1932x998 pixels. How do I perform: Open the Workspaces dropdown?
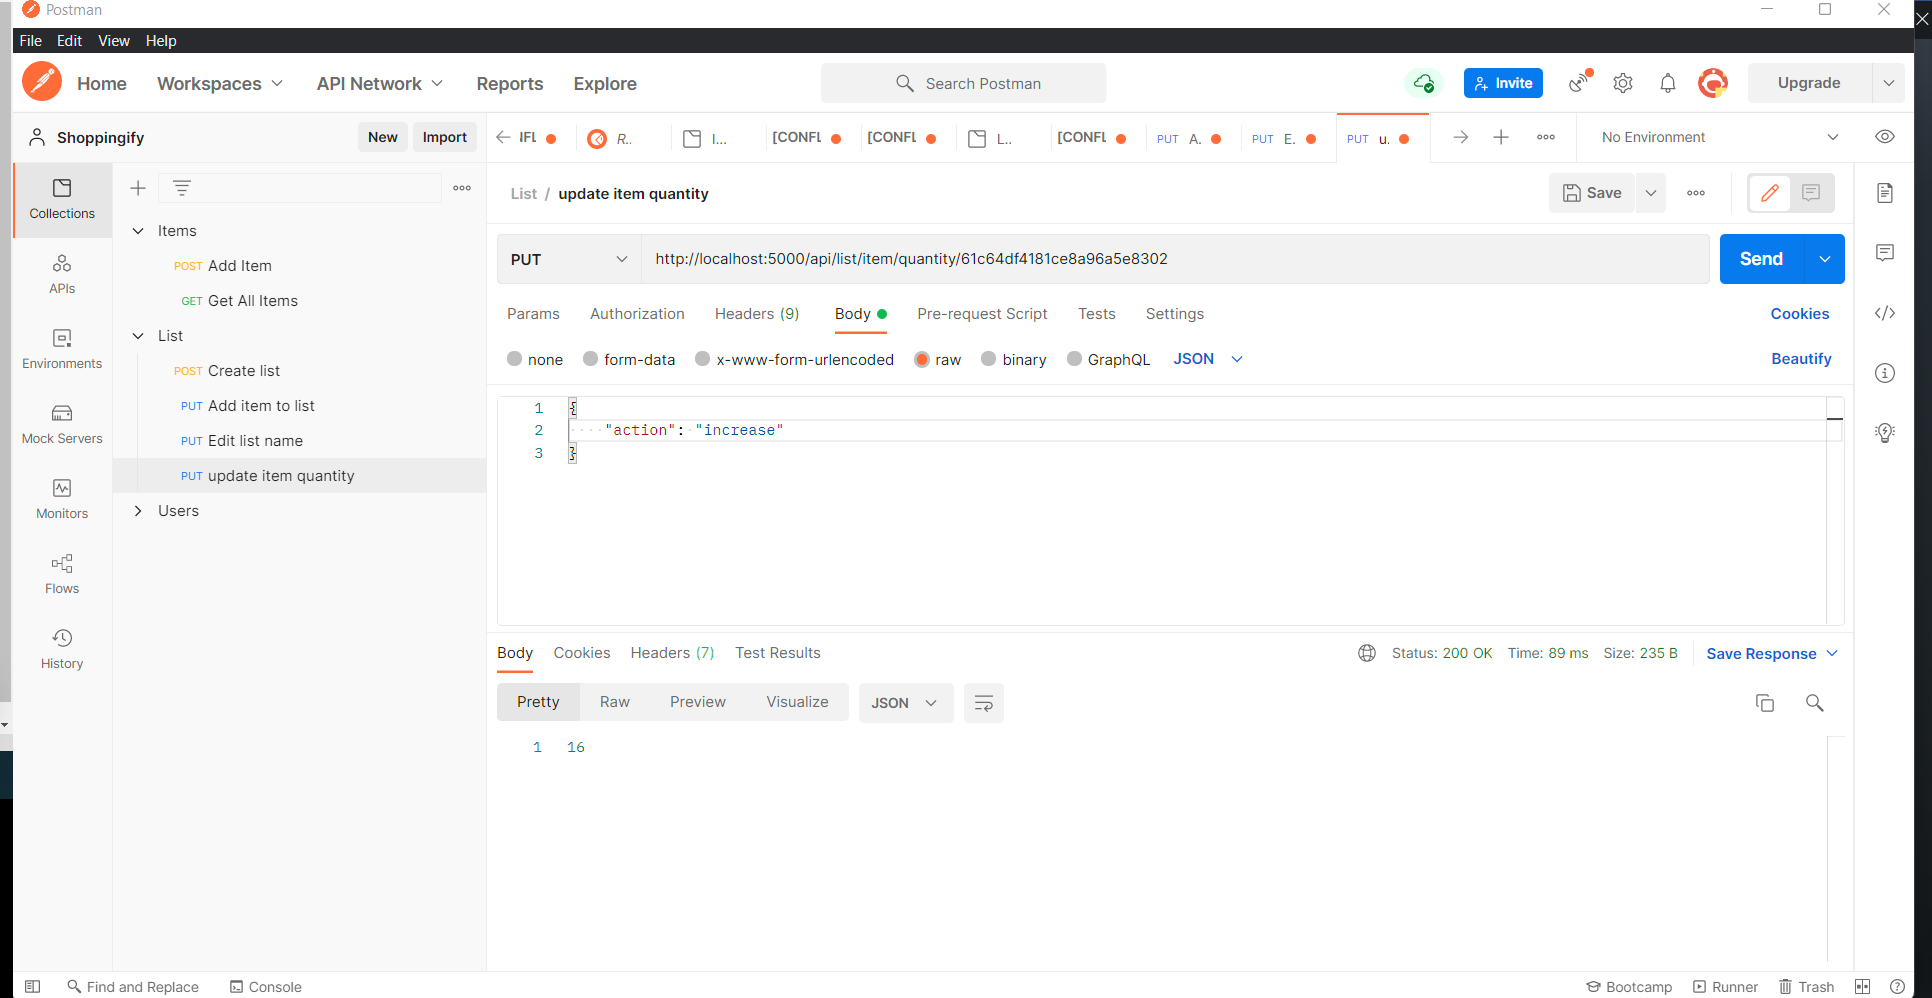(x=220, y=84)
